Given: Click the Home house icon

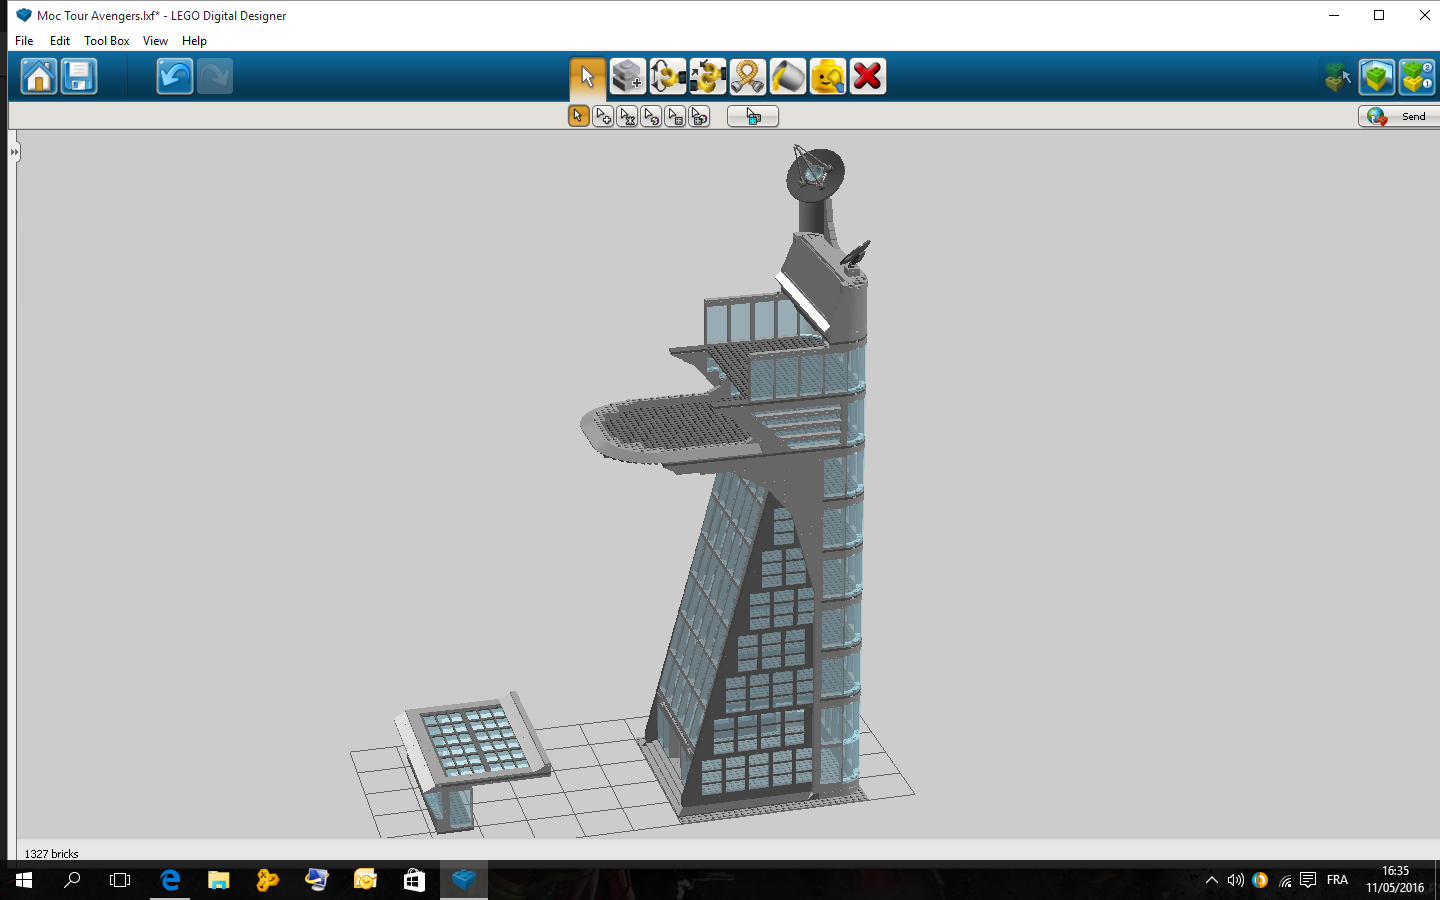Looking at the screenshot, I should [x=39, y=76].
